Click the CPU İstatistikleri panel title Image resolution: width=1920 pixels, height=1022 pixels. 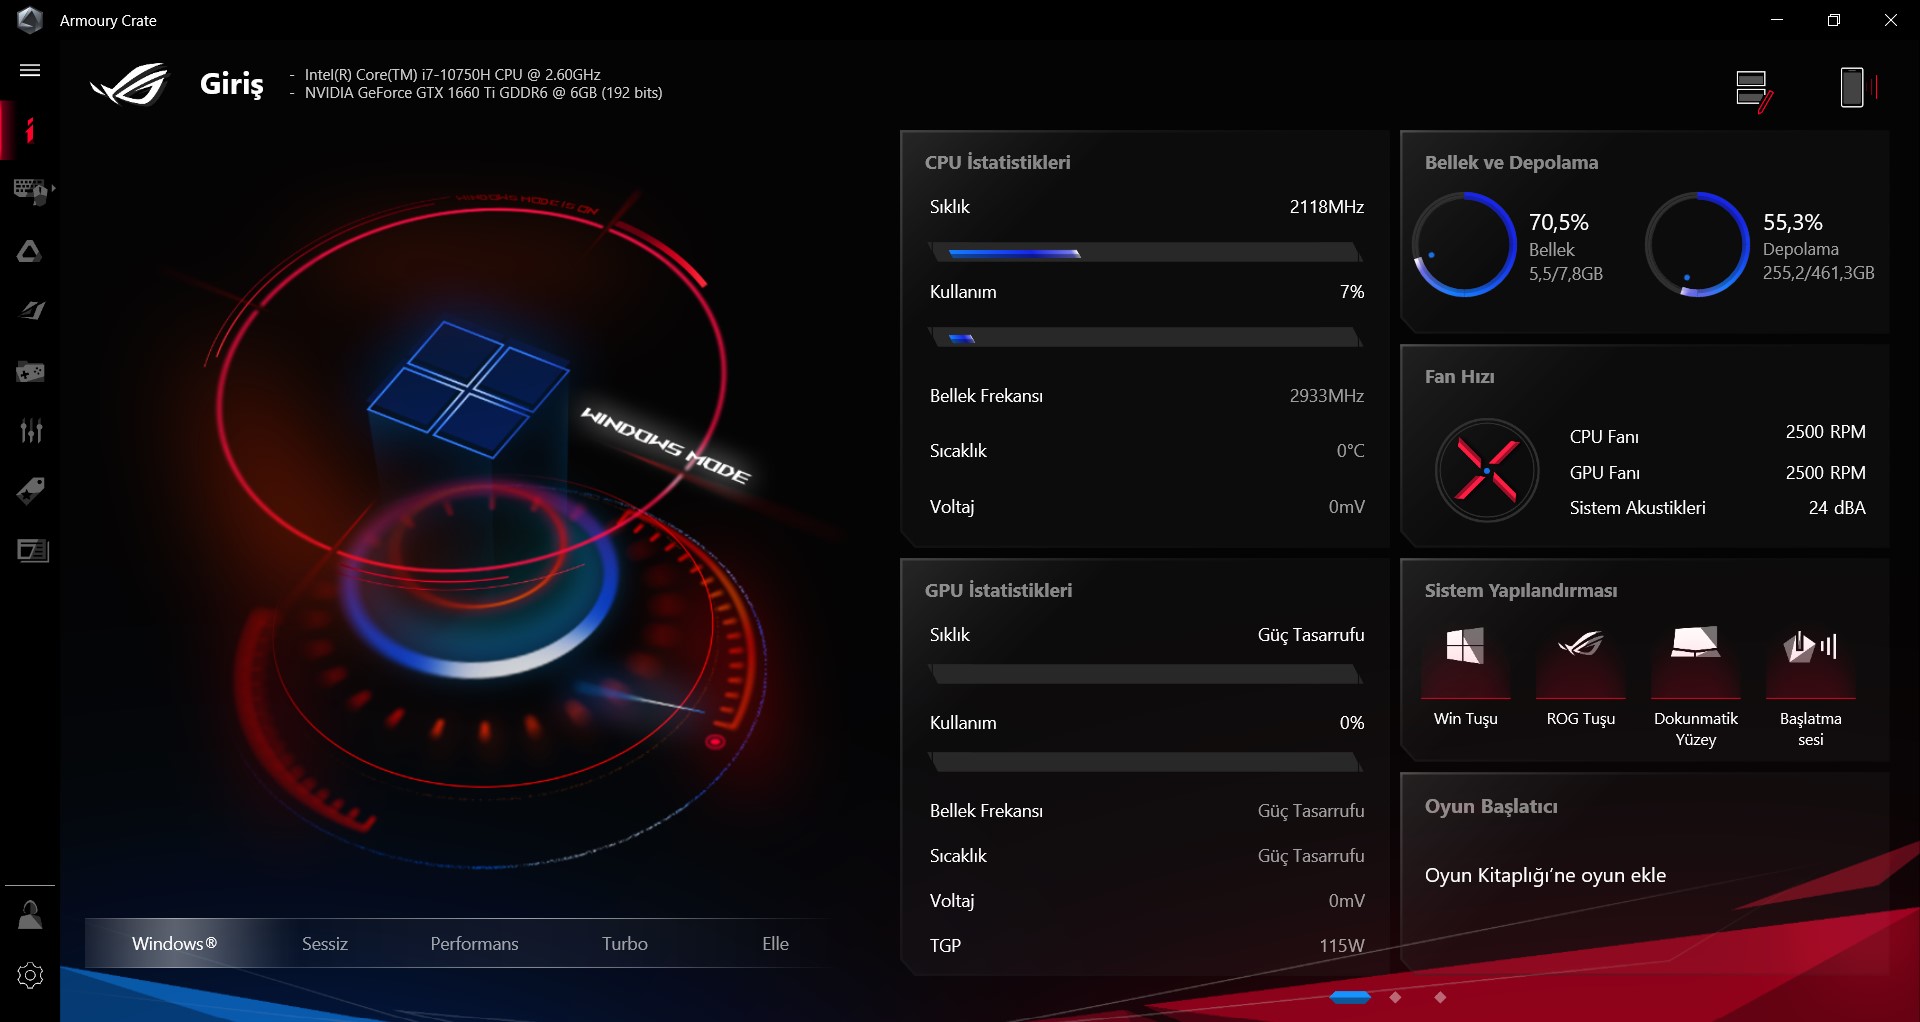point(997,162)
